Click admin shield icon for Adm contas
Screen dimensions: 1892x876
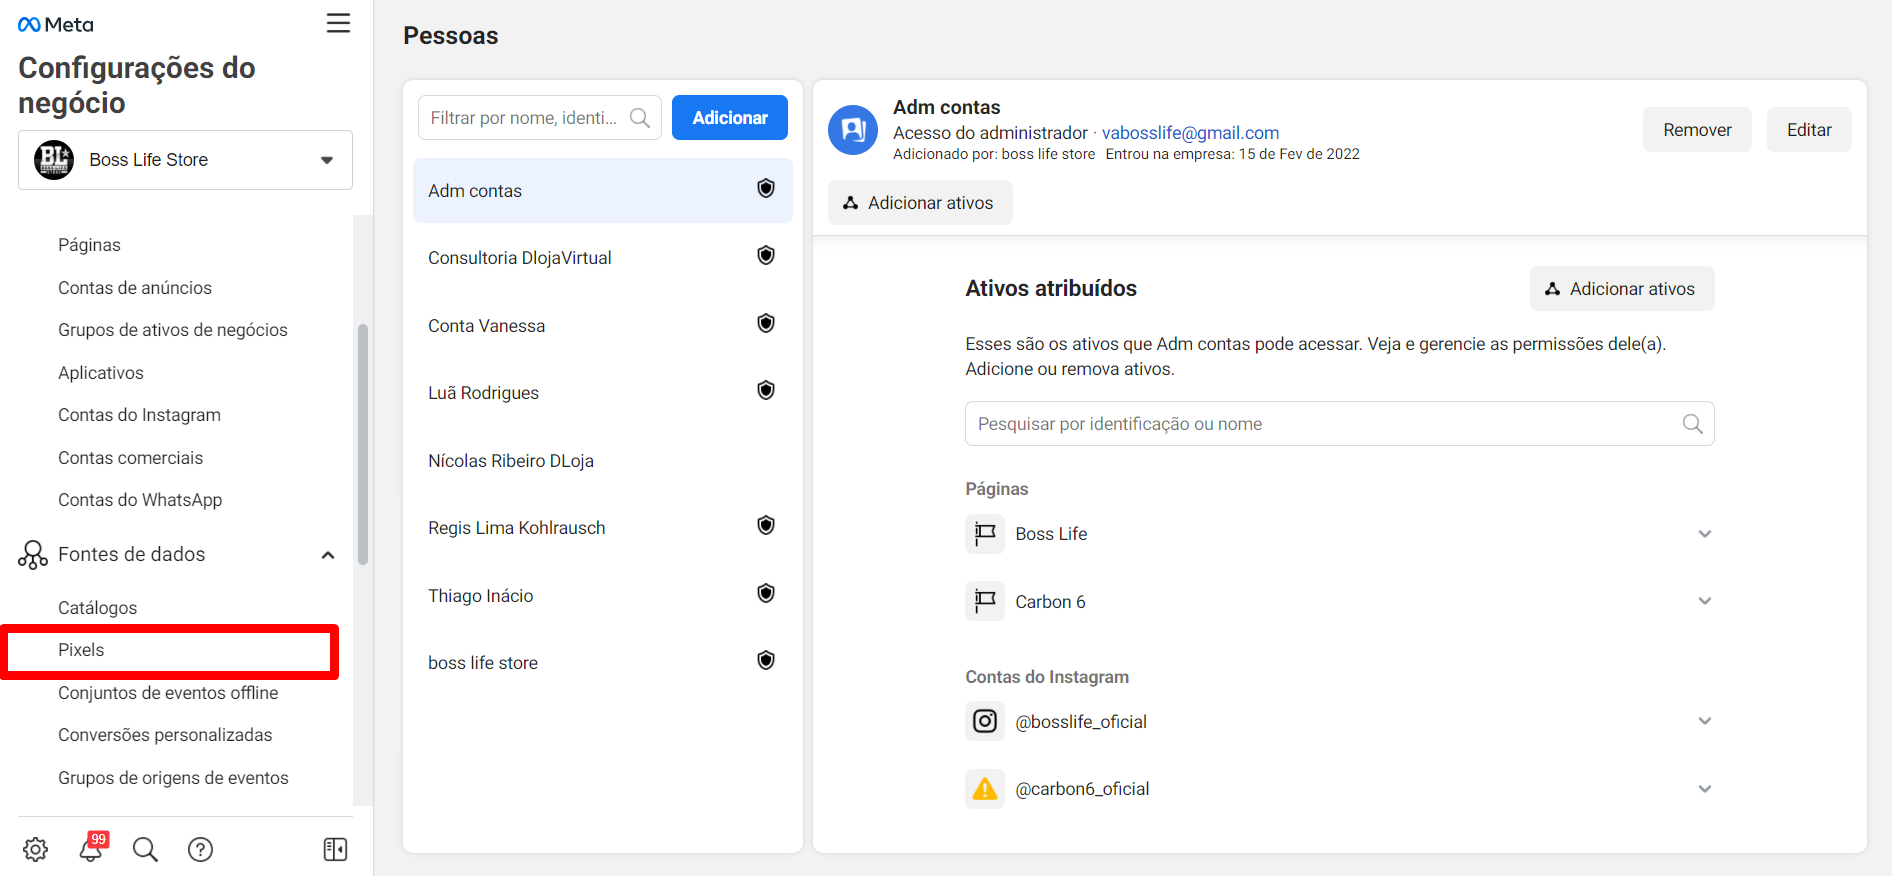tap(766, 188)
